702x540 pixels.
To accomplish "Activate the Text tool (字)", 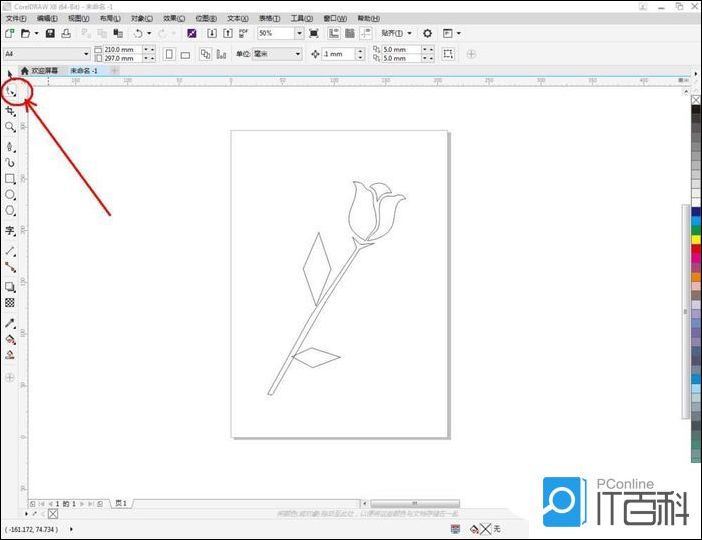I will pos(11,230).
